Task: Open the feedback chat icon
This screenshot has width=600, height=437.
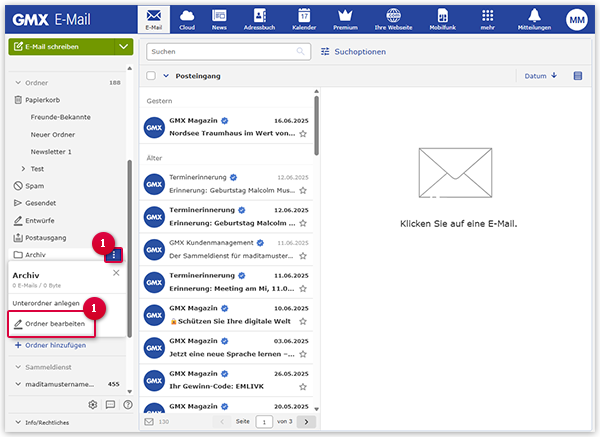Action: pos(110,404)
